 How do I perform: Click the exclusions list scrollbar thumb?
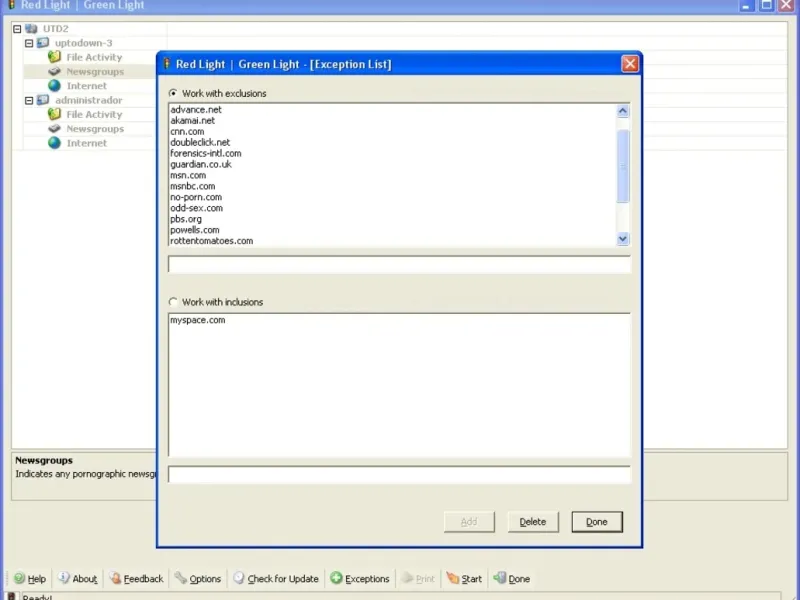click(x=622, y=166)
